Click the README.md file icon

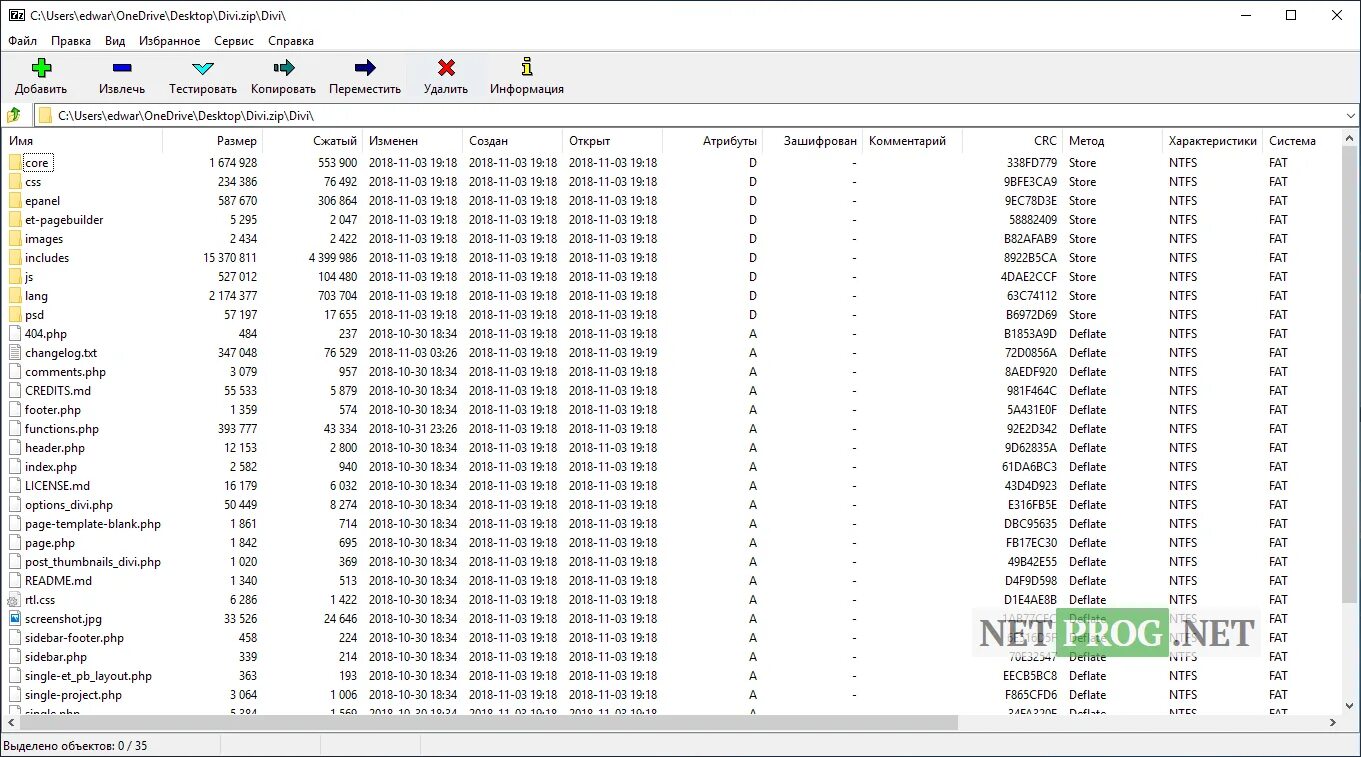pos(15,581)
